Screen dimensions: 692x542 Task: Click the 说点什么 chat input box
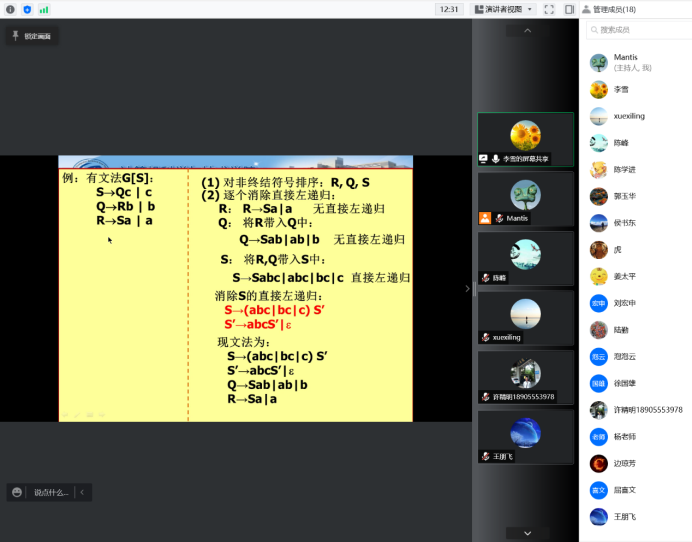[x=52, y=492]
